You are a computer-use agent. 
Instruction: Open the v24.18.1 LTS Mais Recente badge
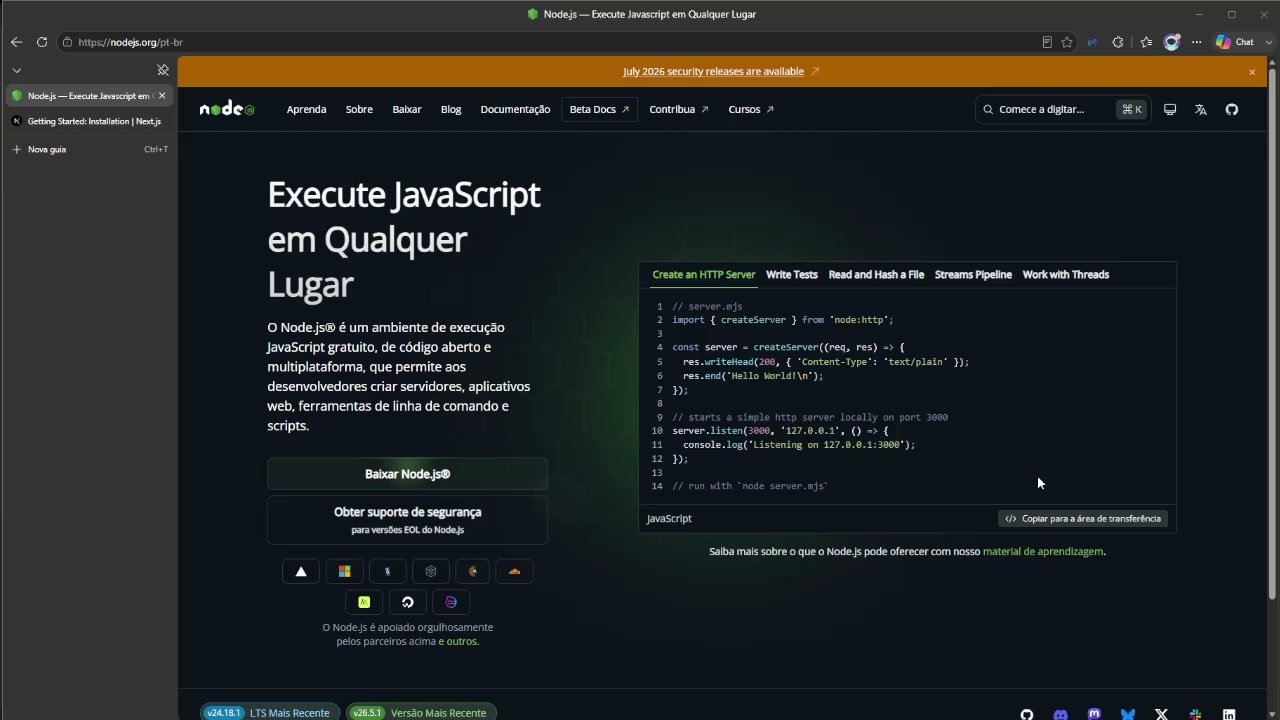[x=269, y=713]
